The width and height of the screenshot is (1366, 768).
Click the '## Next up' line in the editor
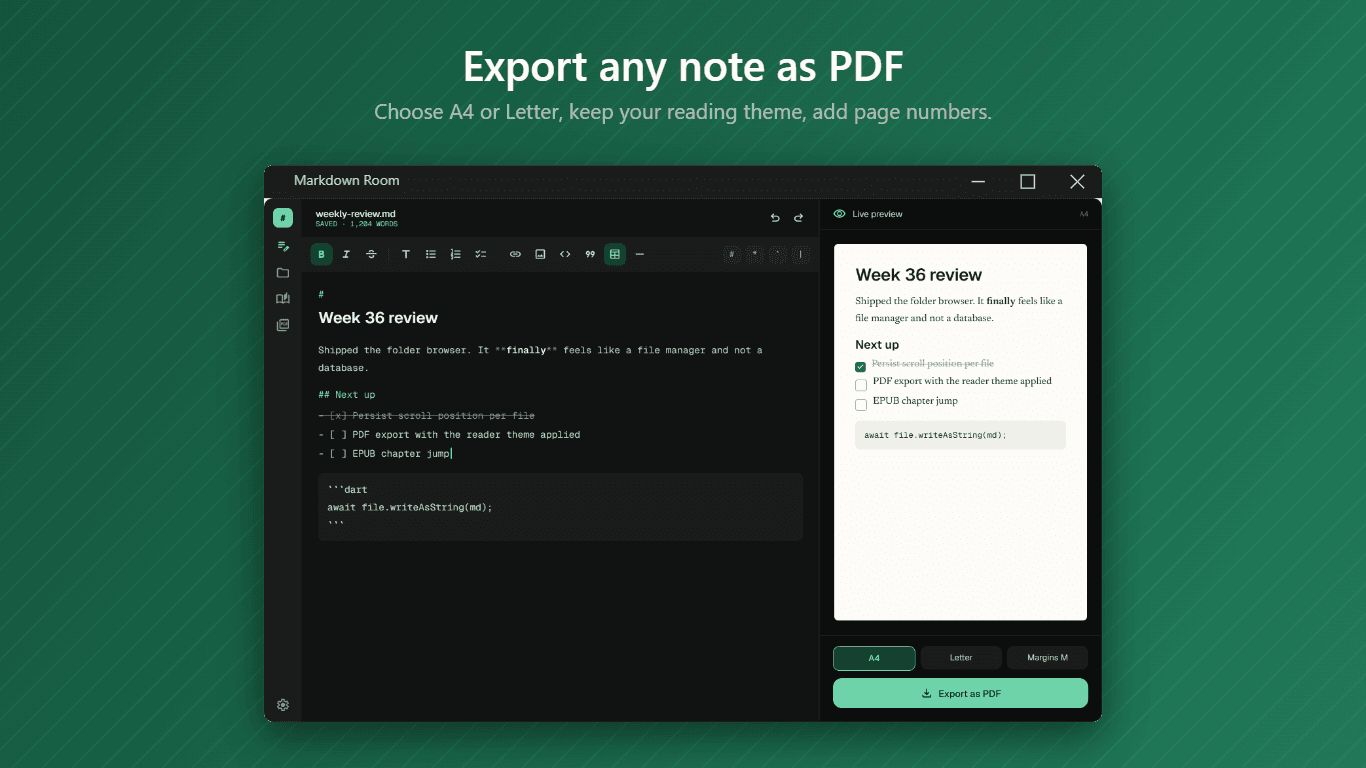(x=347, y=395)
